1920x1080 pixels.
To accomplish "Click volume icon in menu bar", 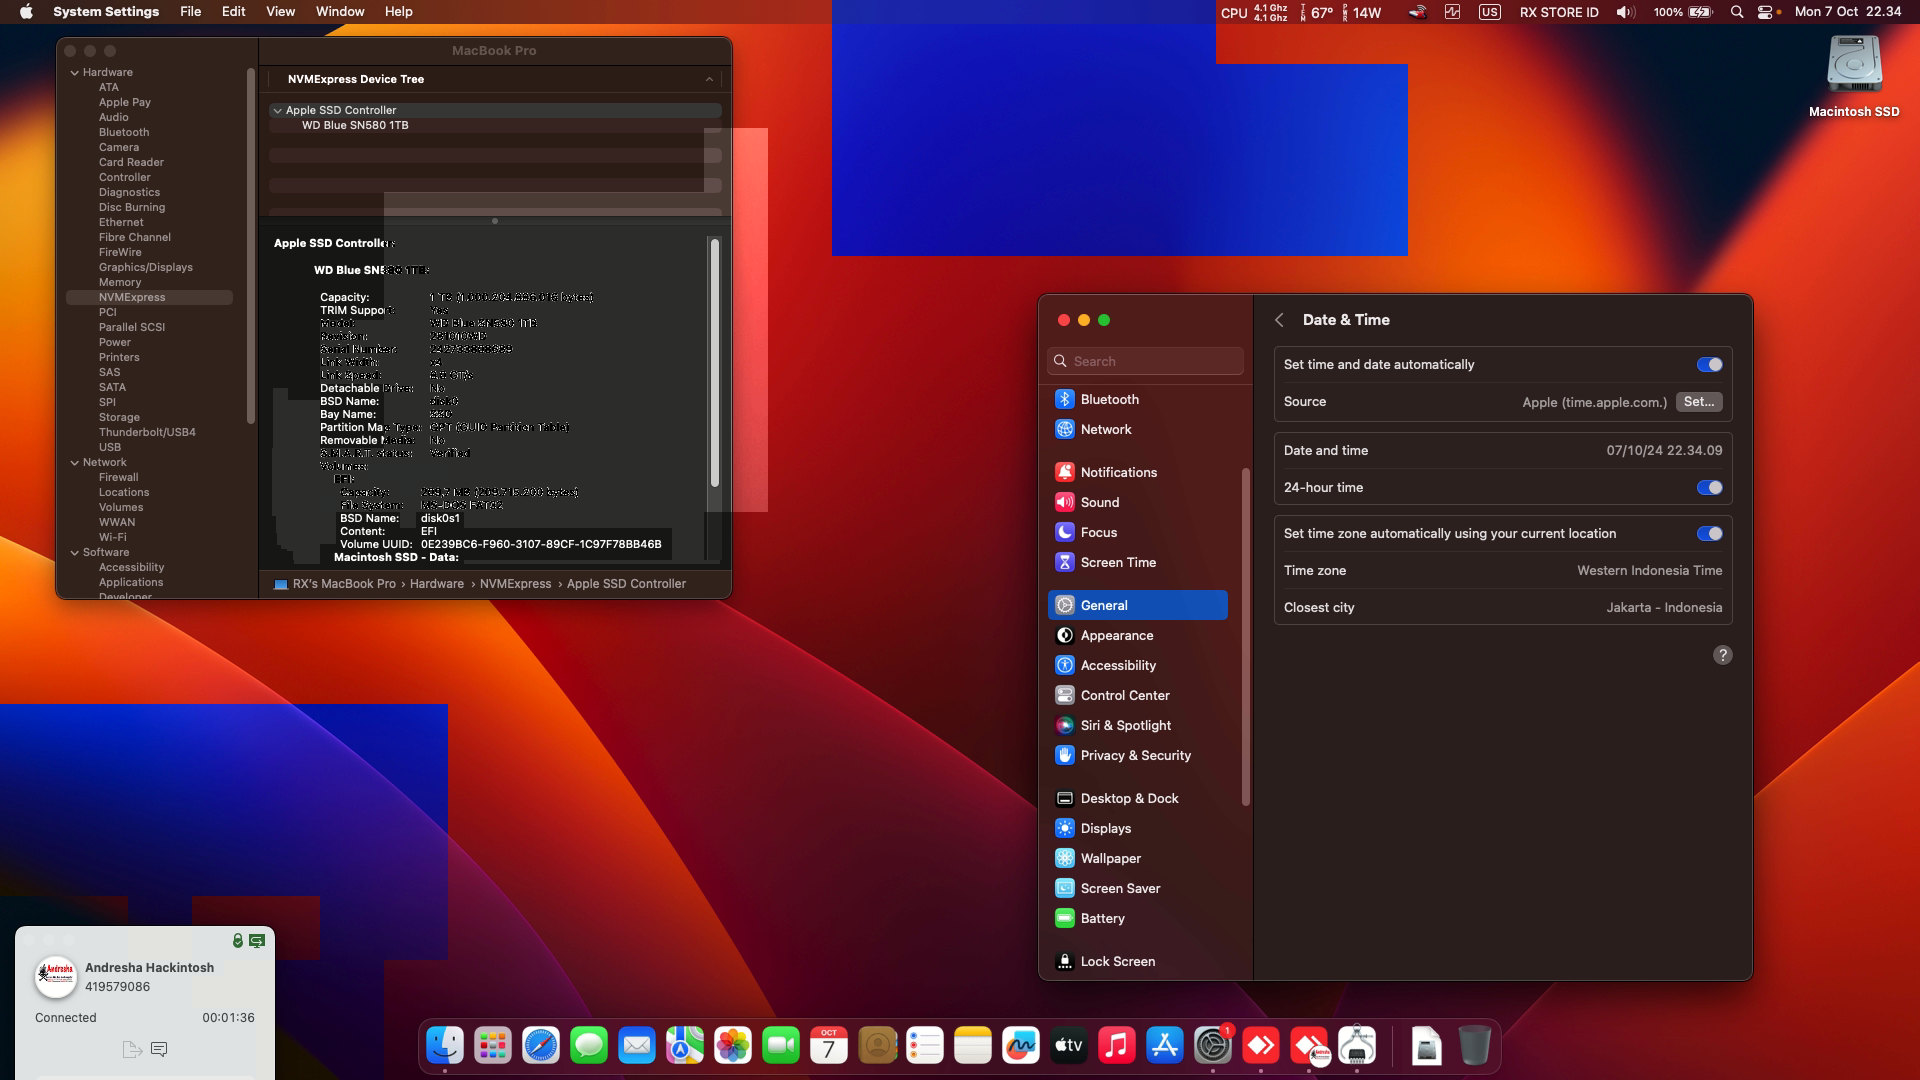I will tap(1626, 12).
